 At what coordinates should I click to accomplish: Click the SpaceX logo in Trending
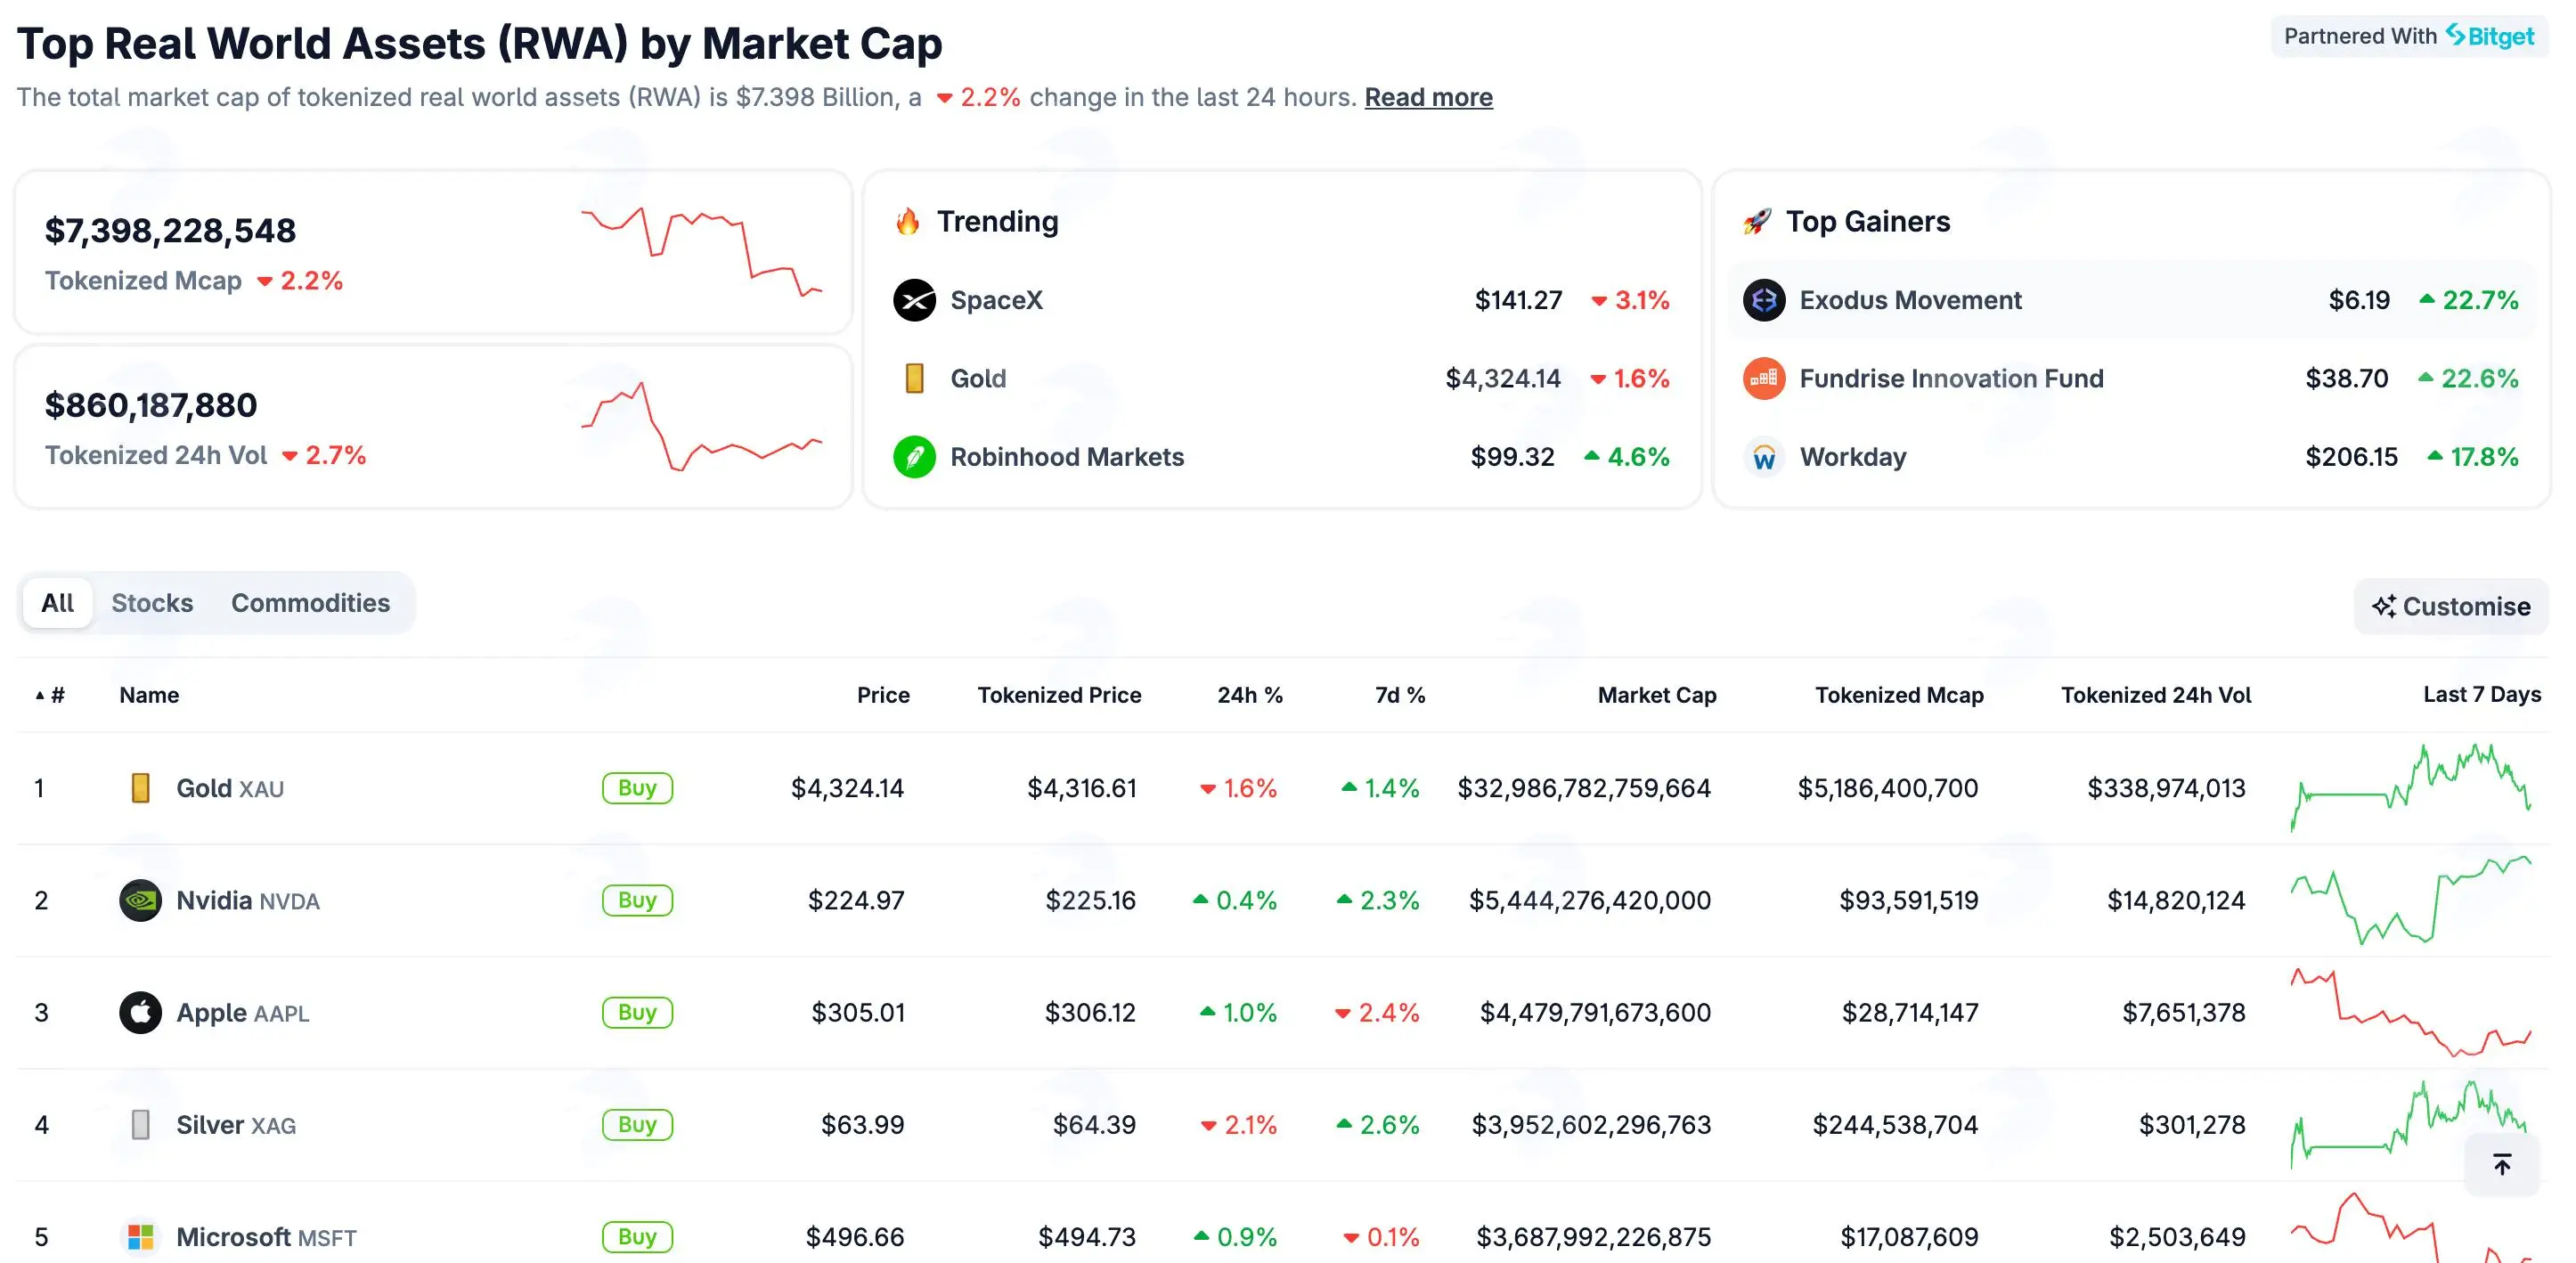pos(914,300)
